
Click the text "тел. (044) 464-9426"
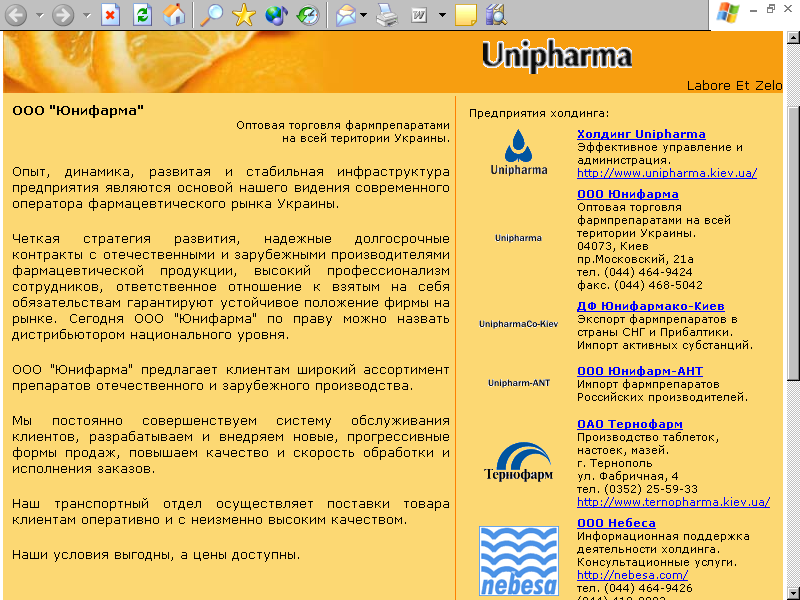(635, 588)
